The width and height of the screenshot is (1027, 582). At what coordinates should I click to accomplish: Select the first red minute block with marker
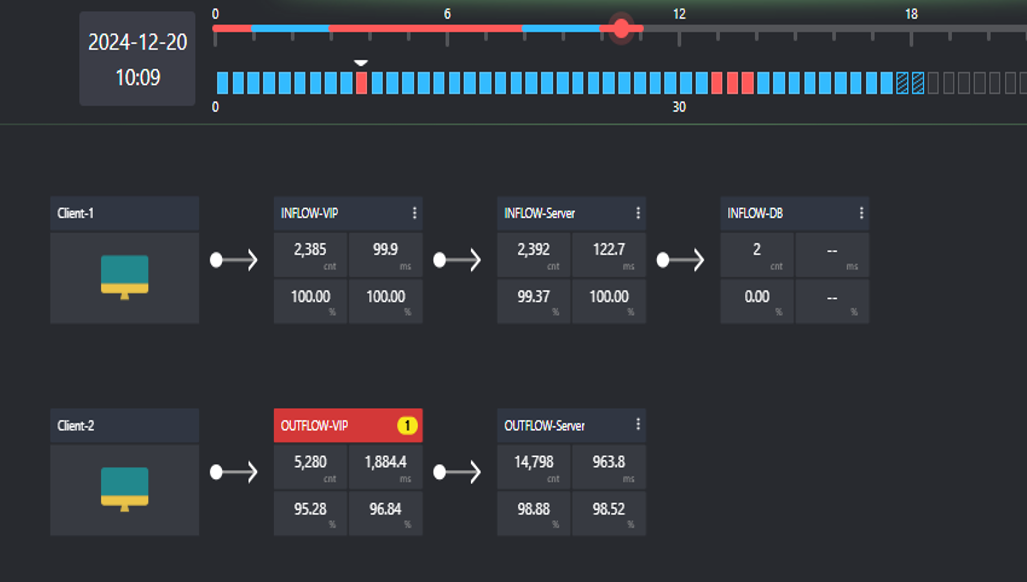pyautogui.click(x=361, y=83)
